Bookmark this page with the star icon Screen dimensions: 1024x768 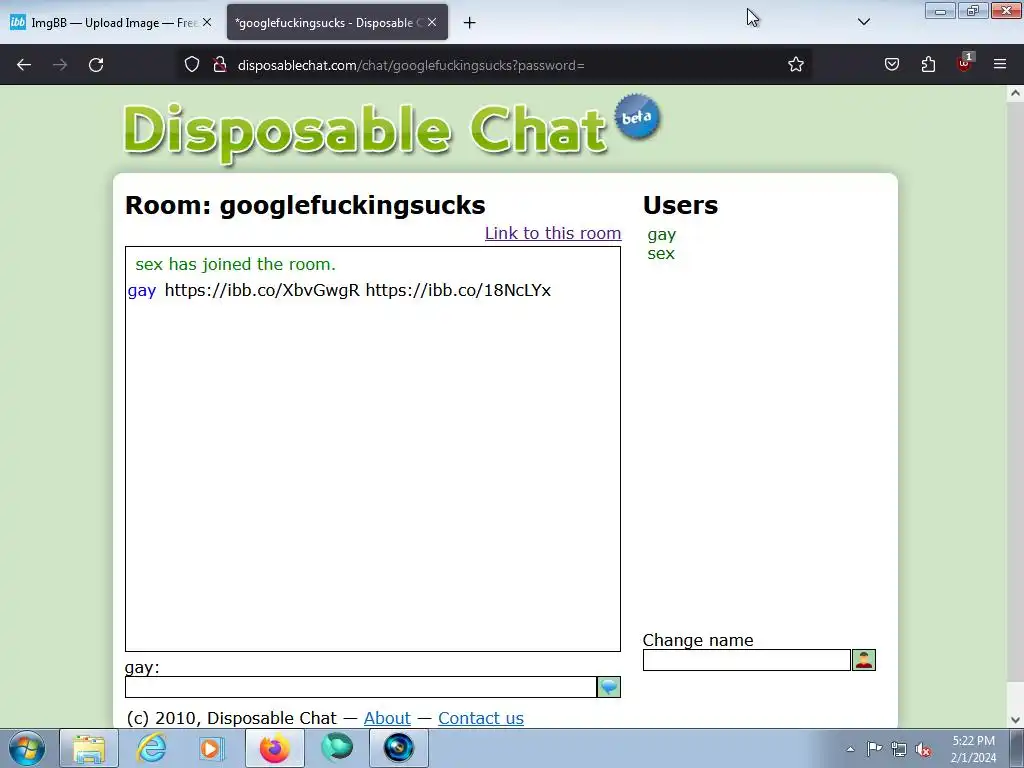click(x=795, y=65)
